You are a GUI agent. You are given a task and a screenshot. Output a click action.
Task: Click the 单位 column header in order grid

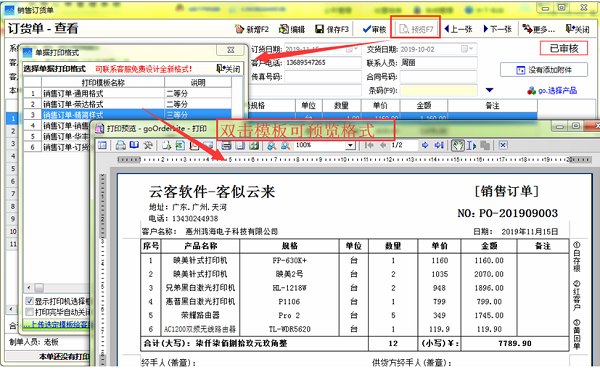coord(308,106)
